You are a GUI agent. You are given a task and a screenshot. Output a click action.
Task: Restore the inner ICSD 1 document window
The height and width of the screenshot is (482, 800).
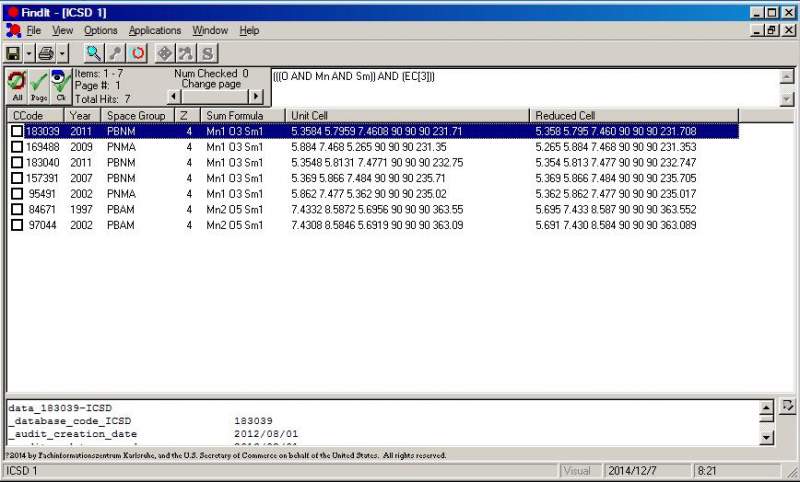(772, 31)
